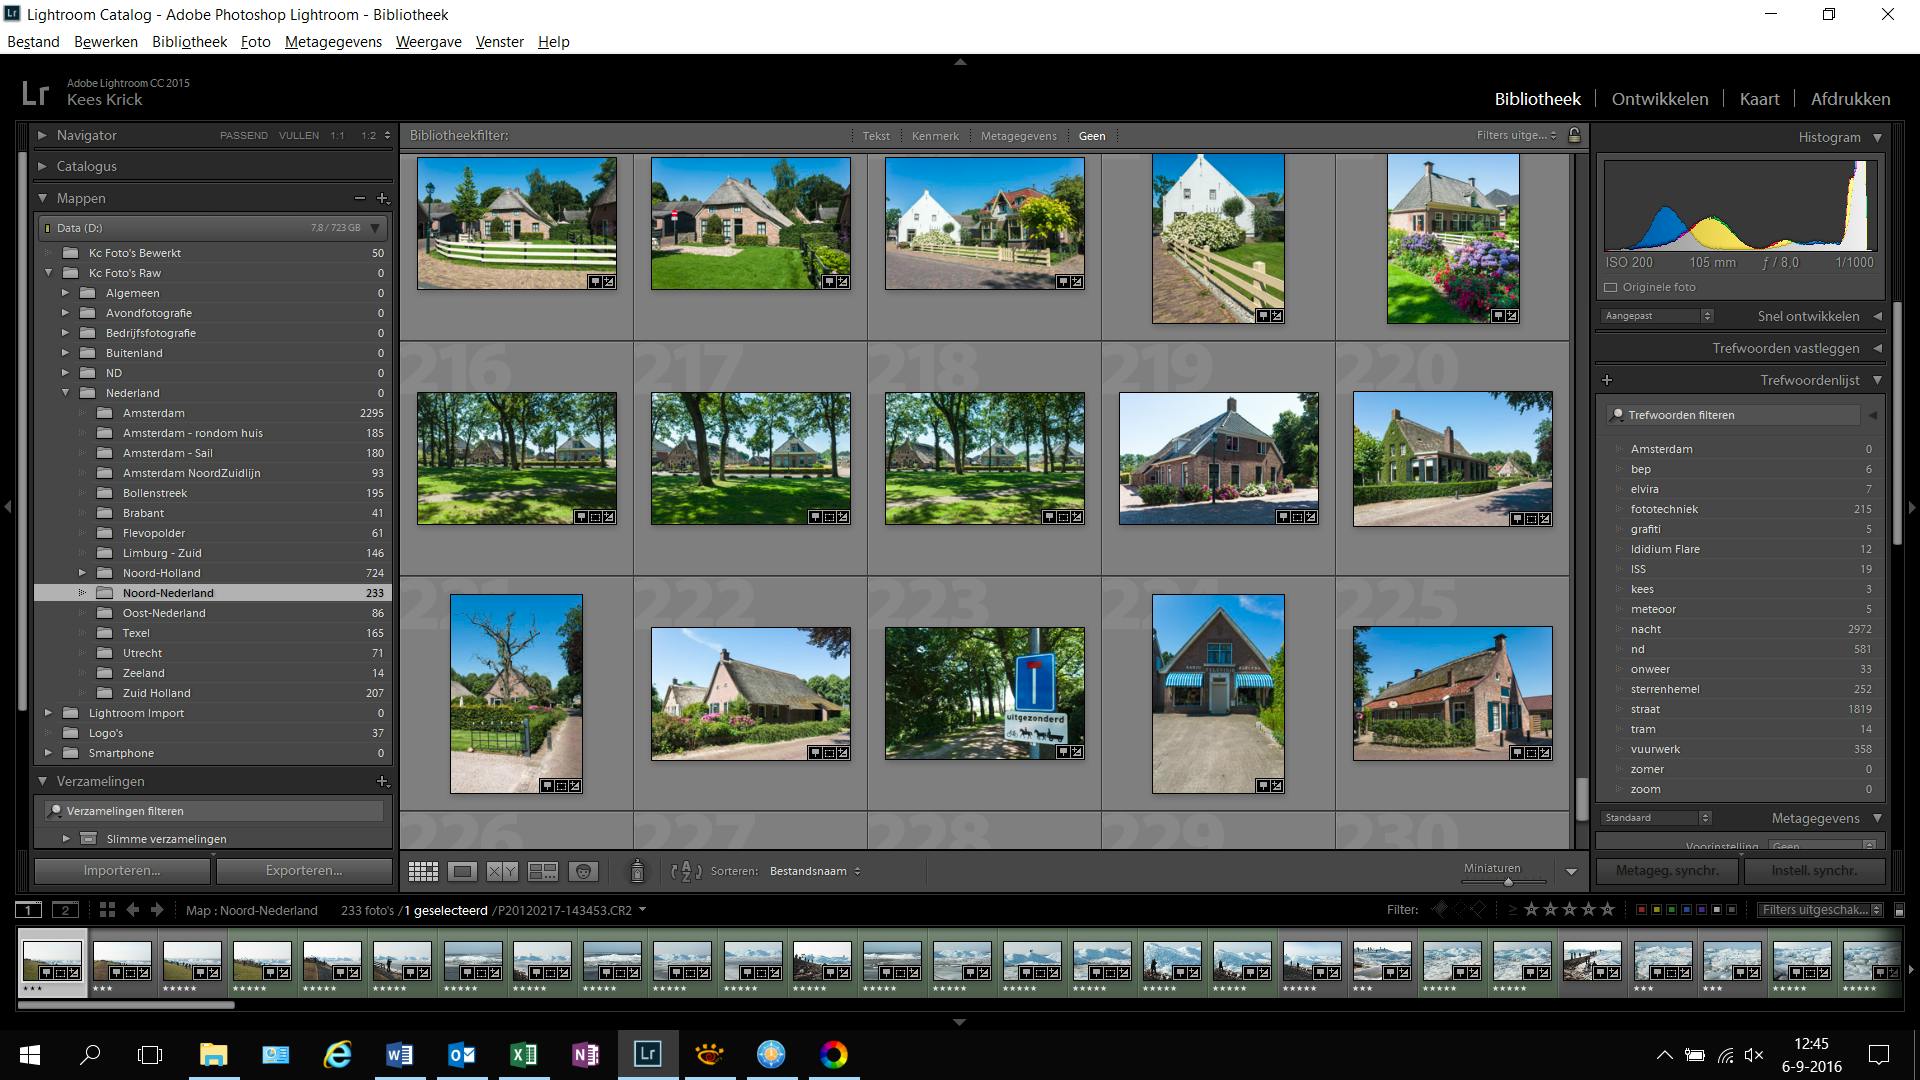The image size is (1920, 1080).
Task: Click the red color label filter swatch
Action: click(x=1641, y=910)
